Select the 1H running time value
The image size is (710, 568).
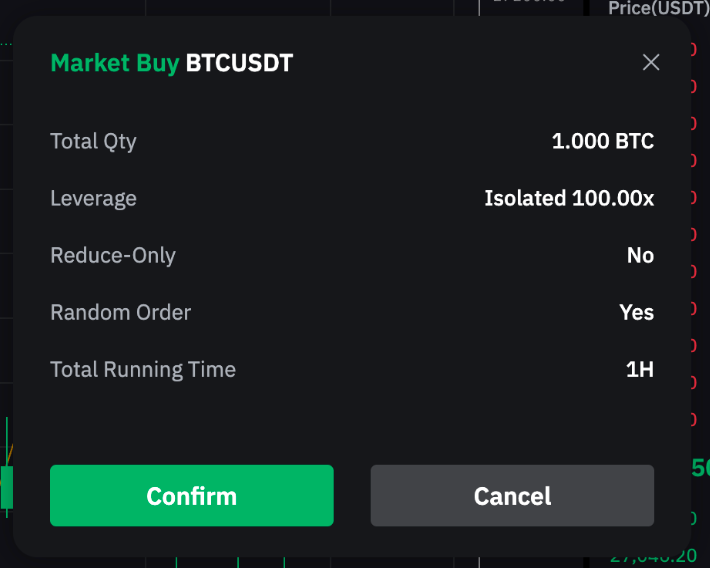click(640, 369)
